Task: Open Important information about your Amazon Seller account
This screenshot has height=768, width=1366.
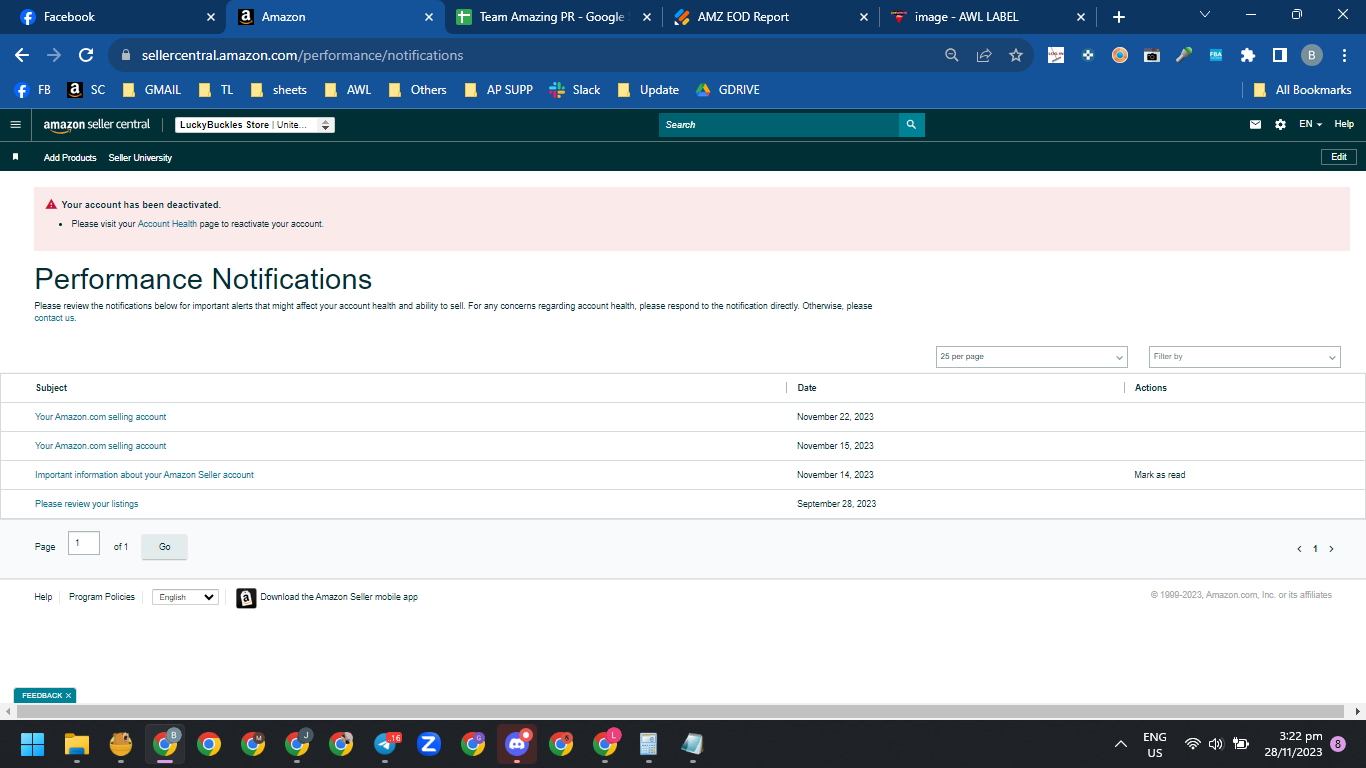Action: 145,475
